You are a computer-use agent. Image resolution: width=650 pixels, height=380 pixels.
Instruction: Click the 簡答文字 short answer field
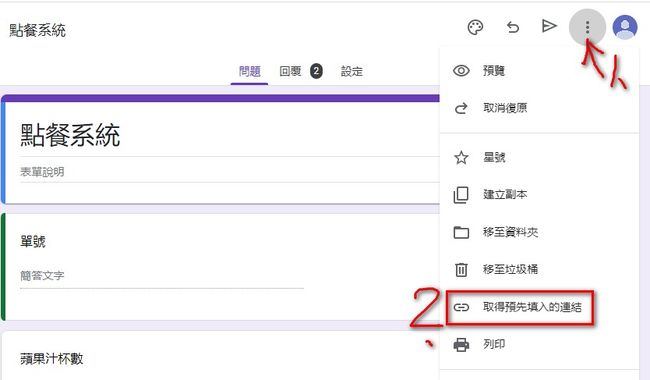[162, 276]
